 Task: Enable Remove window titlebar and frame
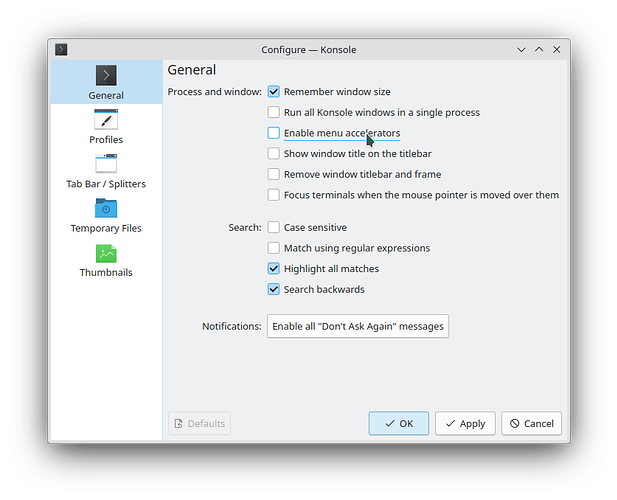(273, 174)
